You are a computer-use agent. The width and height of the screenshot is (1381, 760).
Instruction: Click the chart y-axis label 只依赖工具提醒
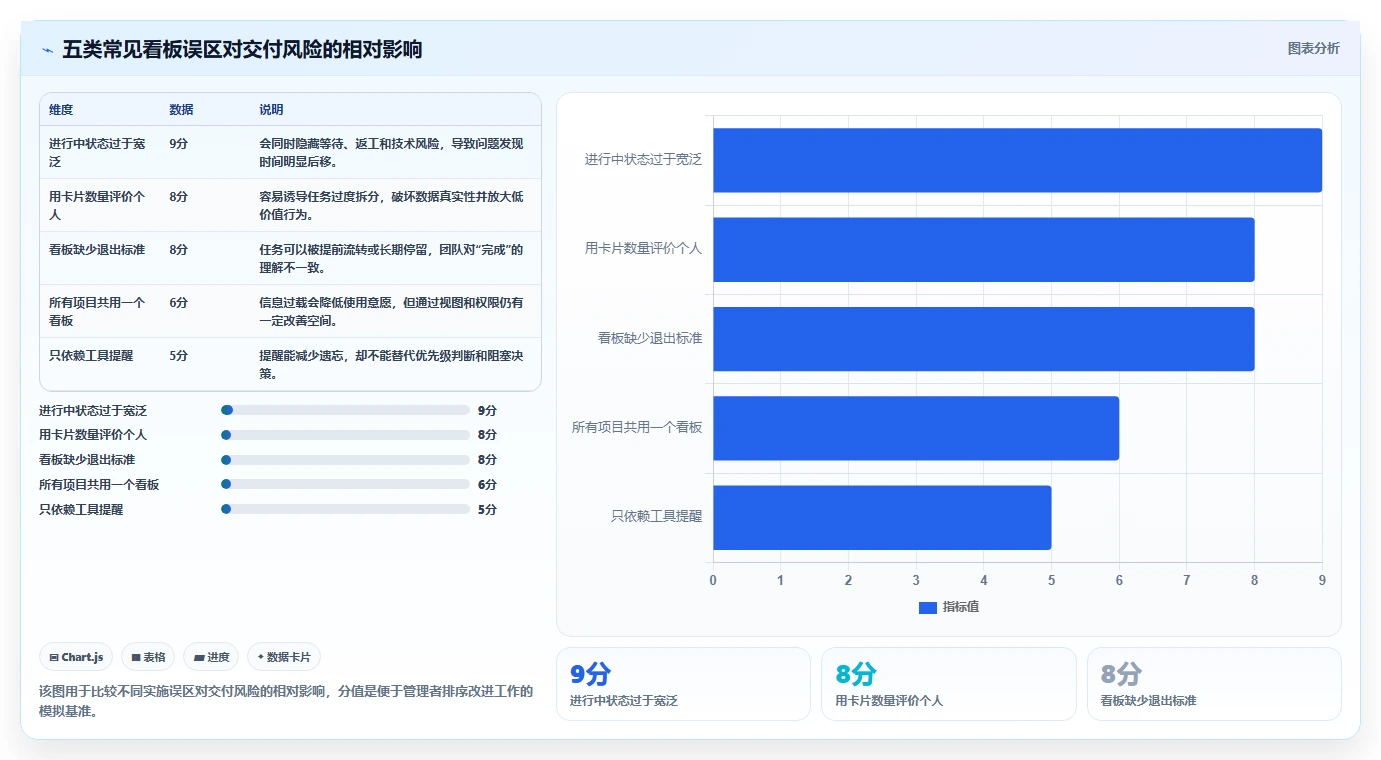(656, 517)
